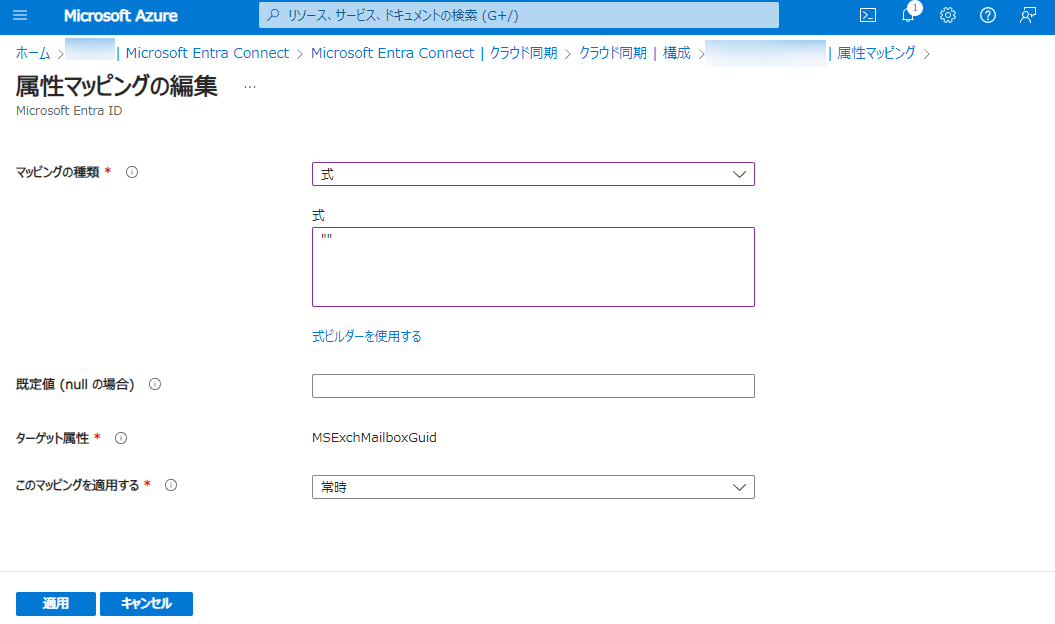The height and width of the screenshot is (624, 1055).
Task: Click the キャンセル button
Action: click(146, 604)
